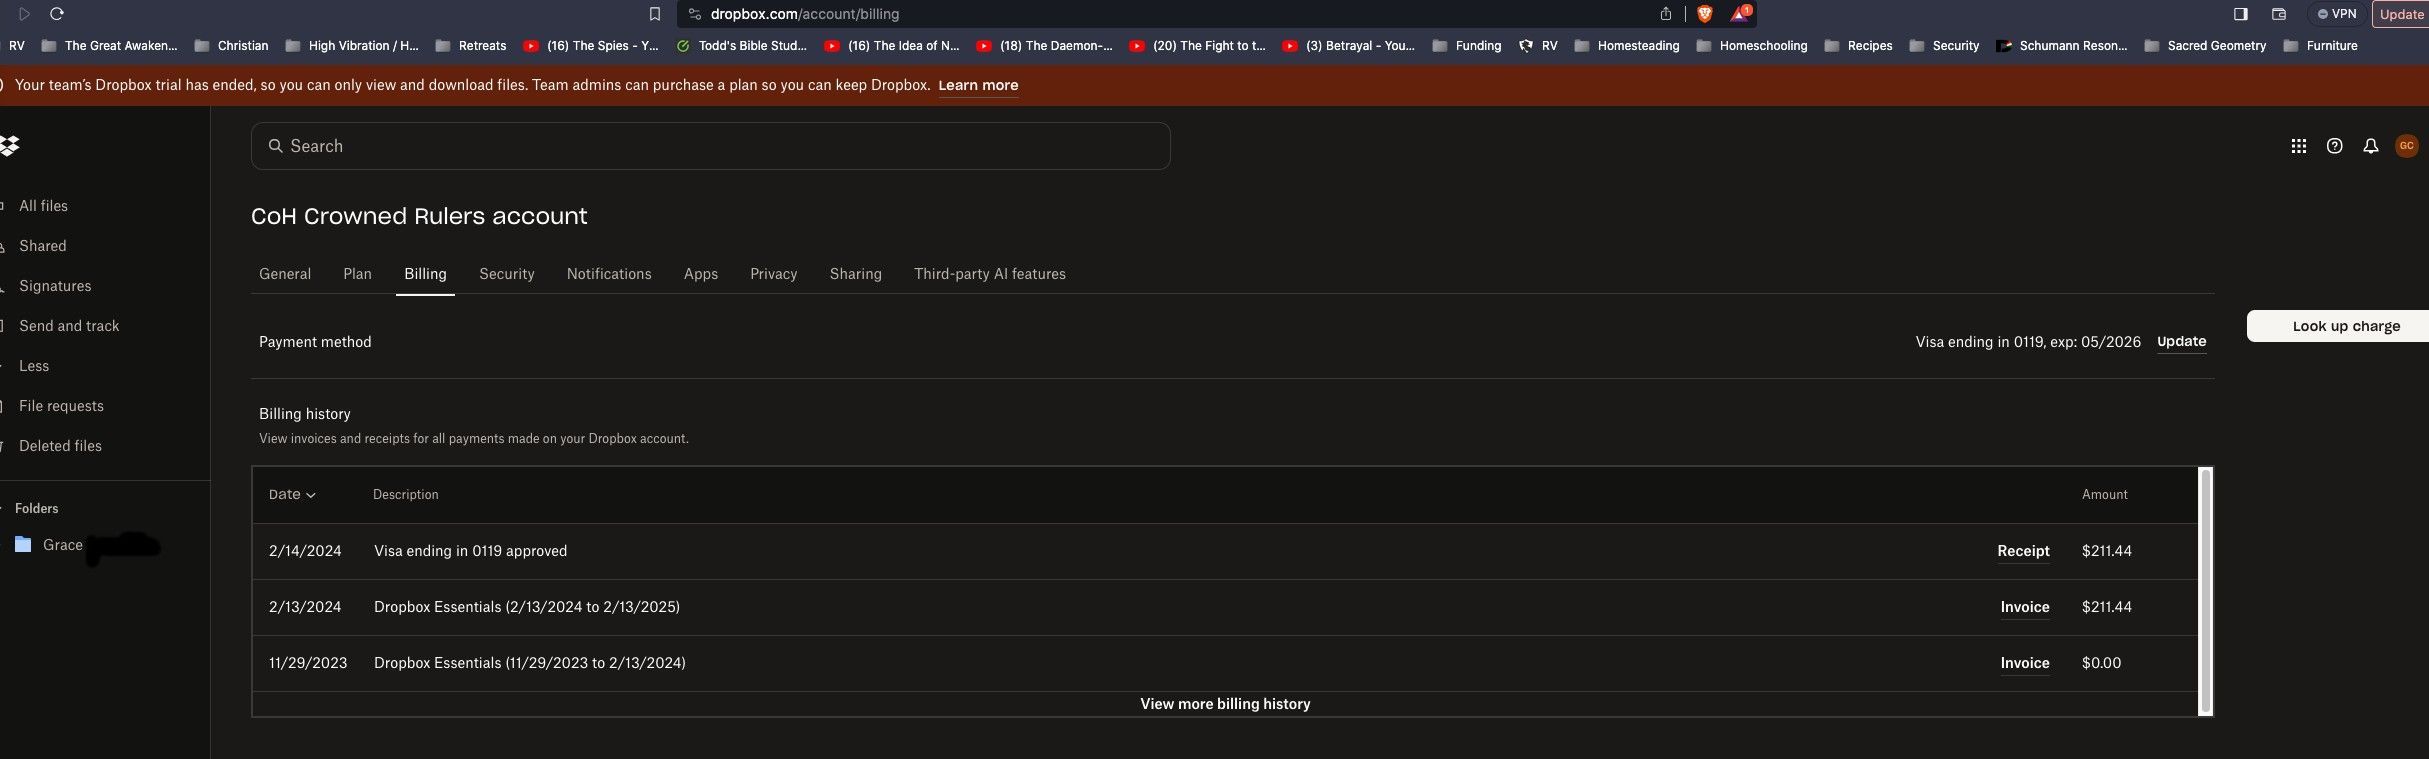Viewport: 2429px width, 759px height.
Task: Open (16) The Spies YouTube bookmark
Action: coord(591,46)
